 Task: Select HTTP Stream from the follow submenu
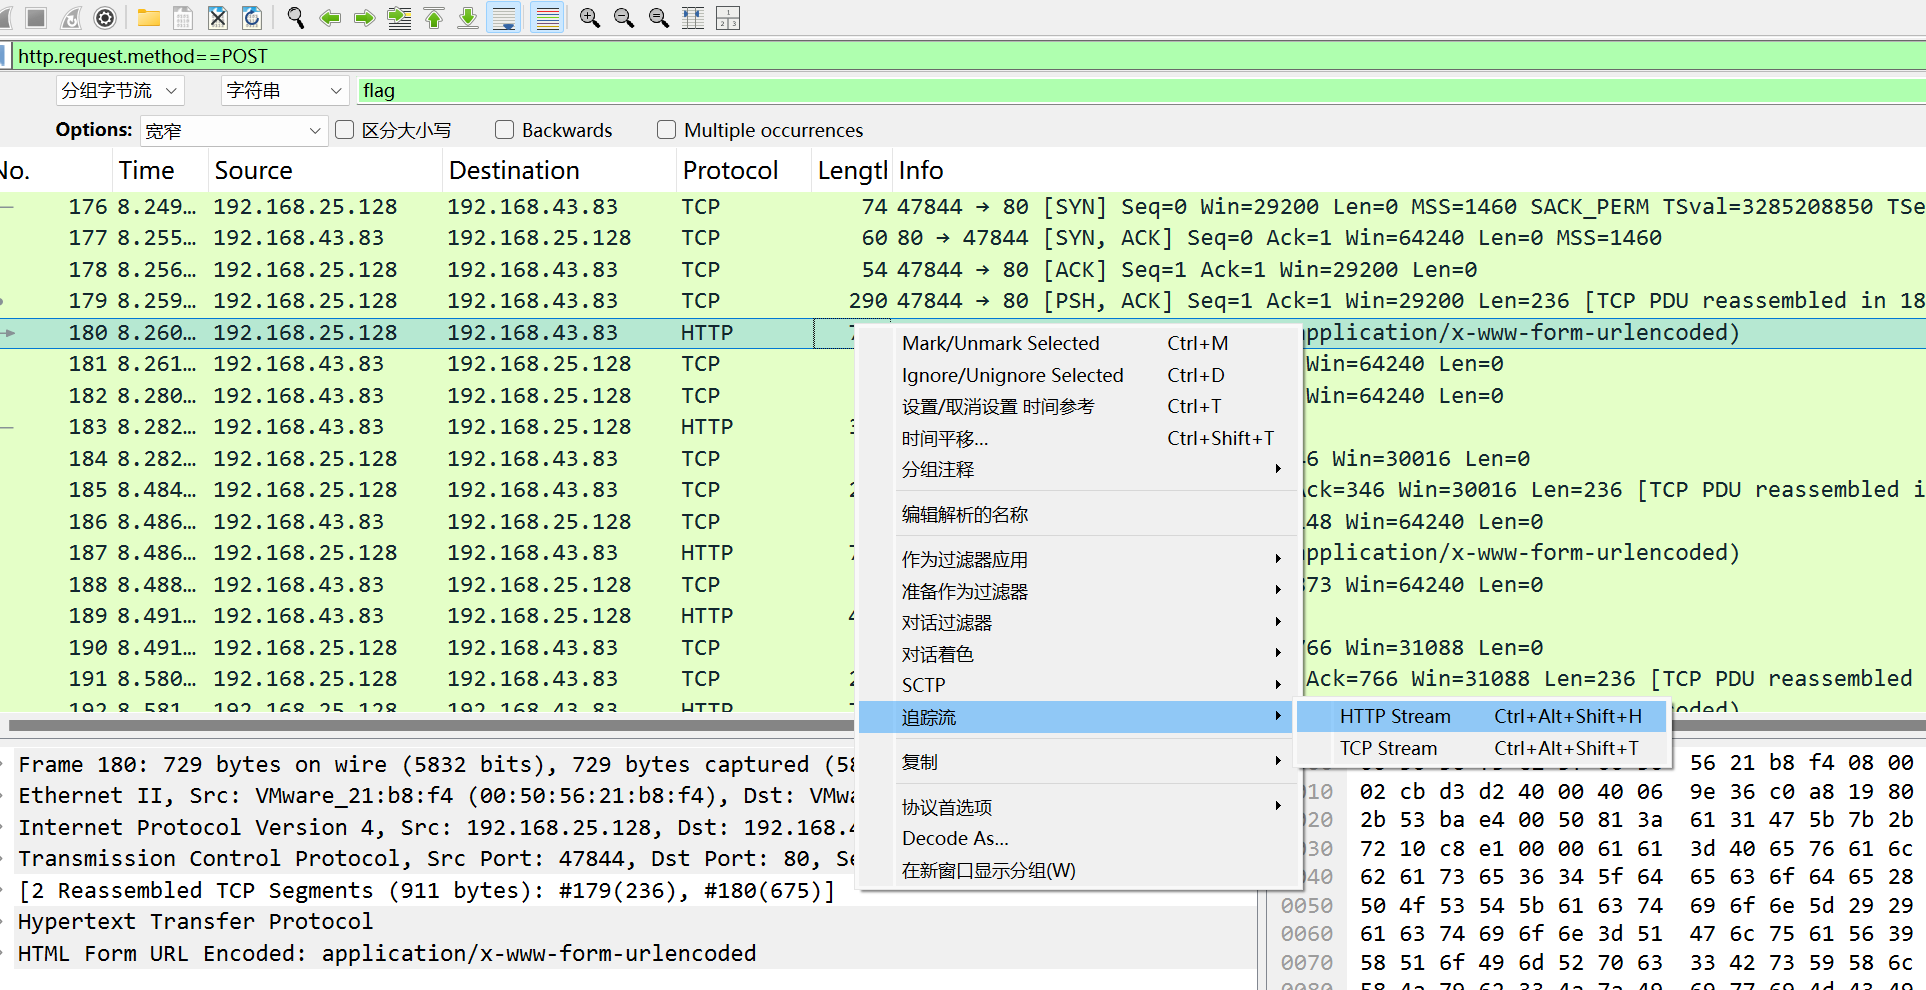click(x=1395, y=716)
